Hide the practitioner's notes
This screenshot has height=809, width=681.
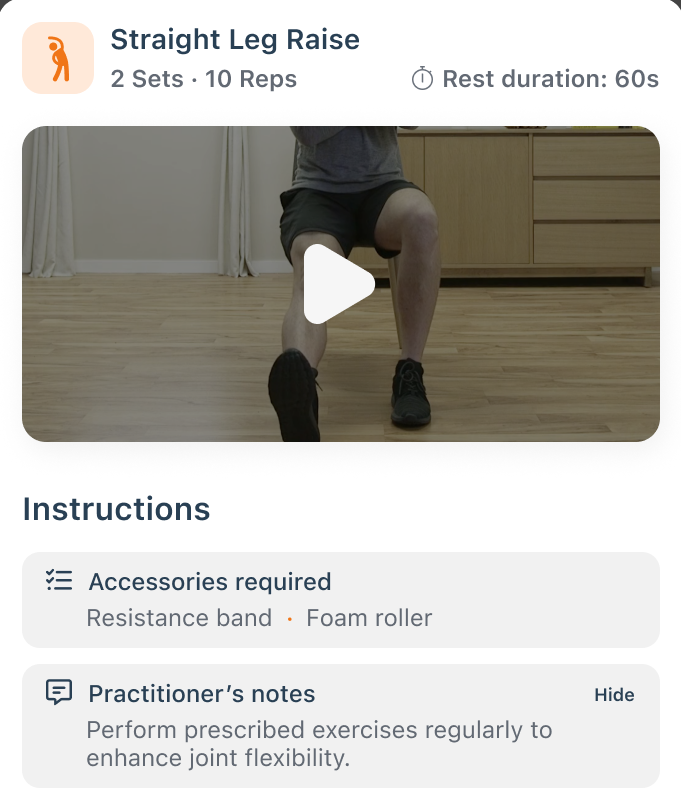click(x=614, y=694)
